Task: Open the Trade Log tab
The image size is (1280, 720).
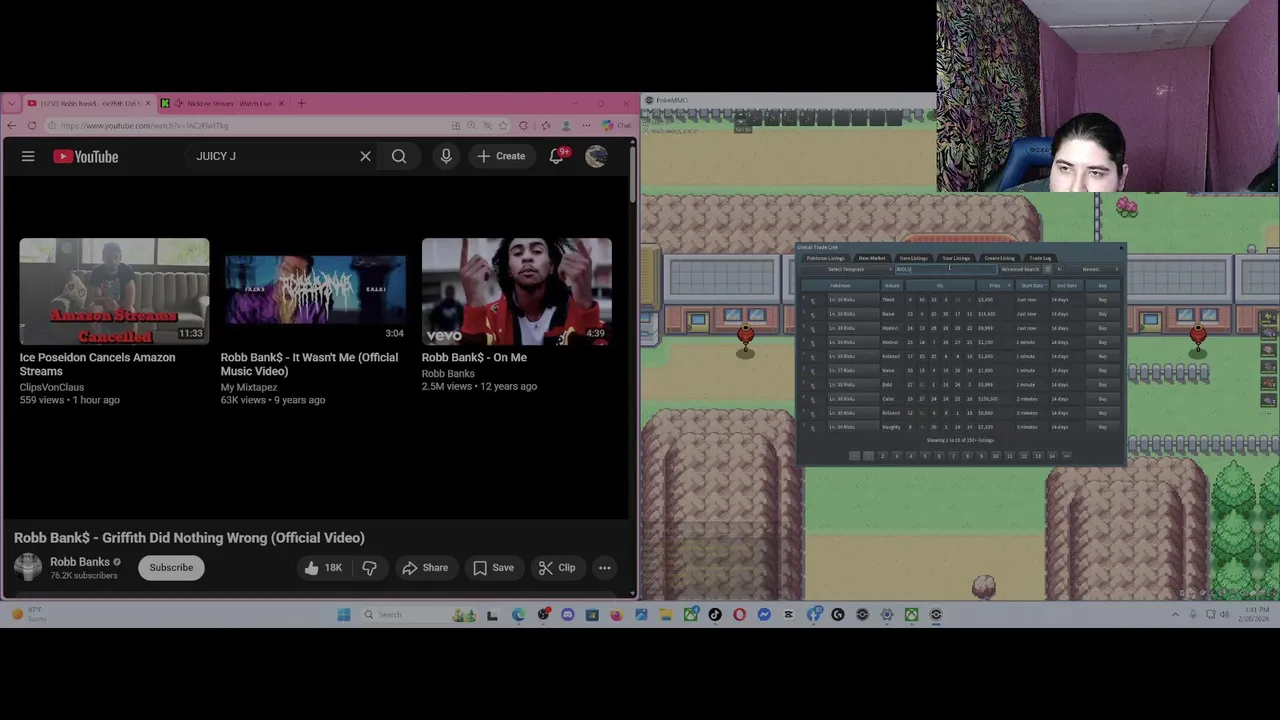Action: tap(1040, 258)
